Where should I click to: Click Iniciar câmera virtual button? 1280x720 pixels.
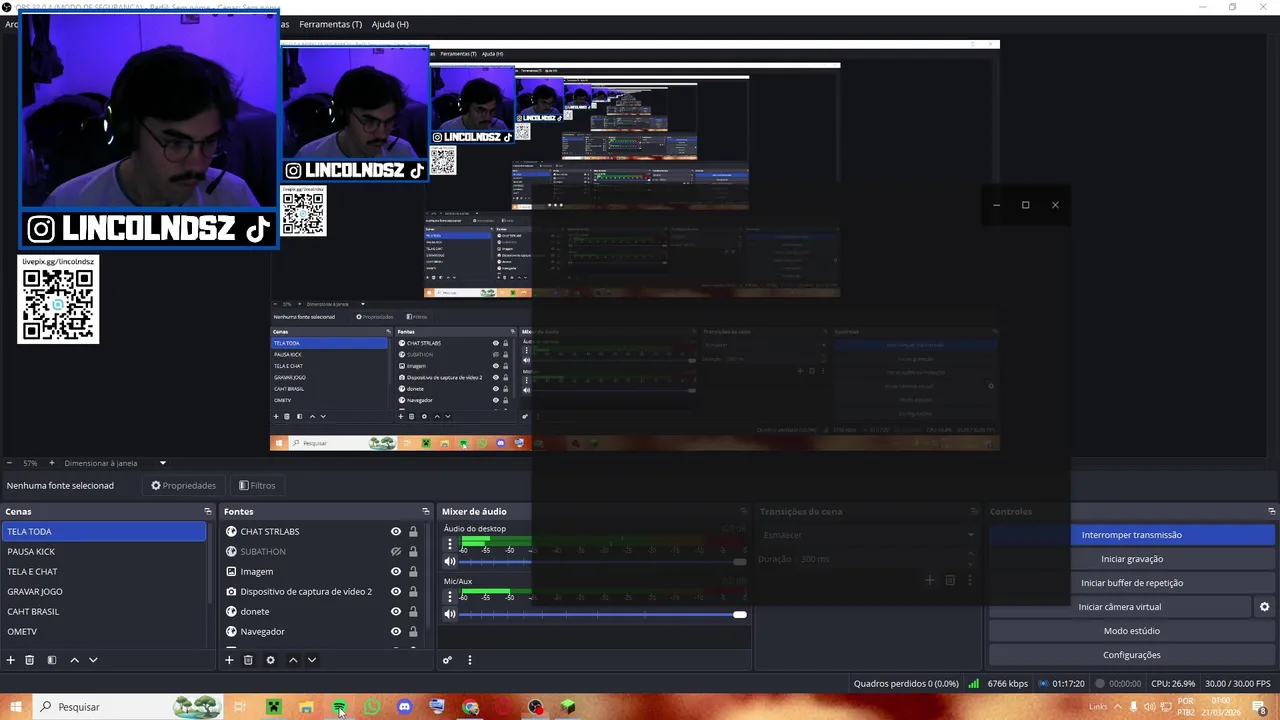(x=1119, y=607)
